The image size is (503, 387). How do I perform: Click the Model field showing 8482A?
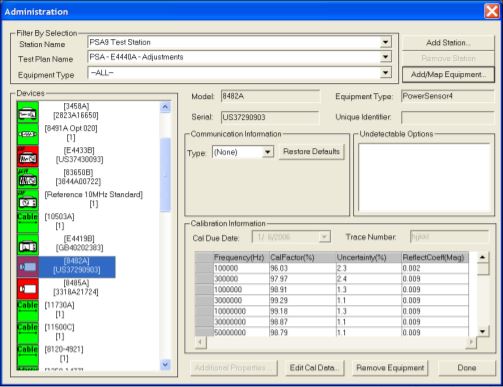pos(270,96)
